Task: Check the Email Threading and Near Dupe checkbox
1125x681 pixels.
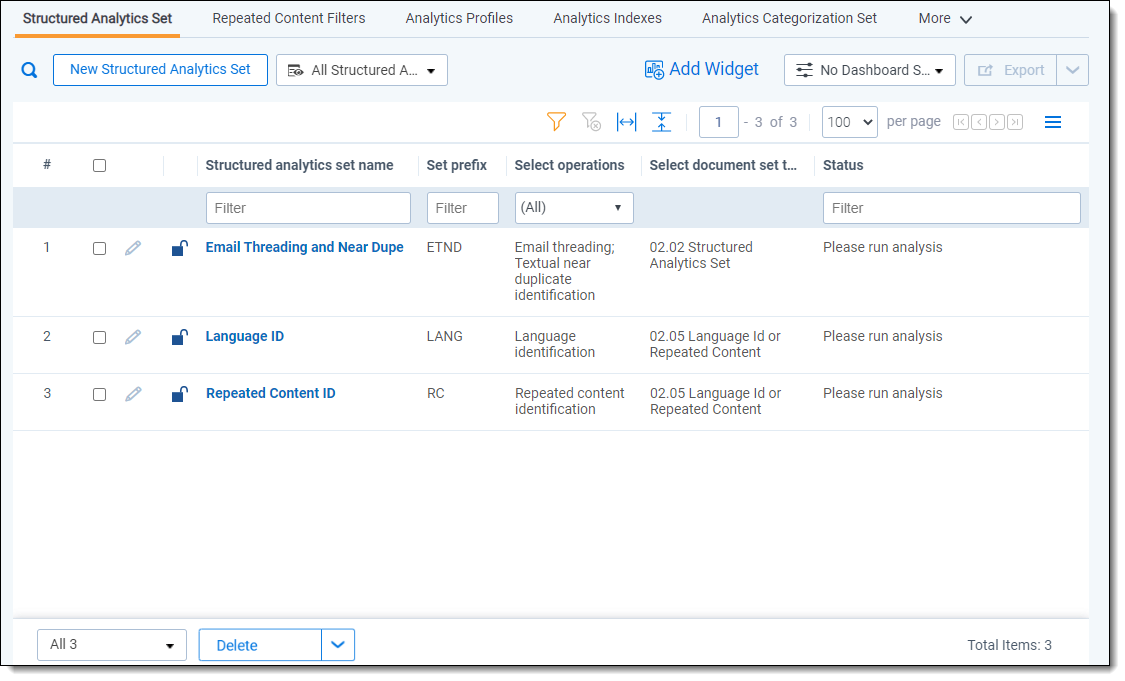Action: pyautogui.click(x=99, y=249)
